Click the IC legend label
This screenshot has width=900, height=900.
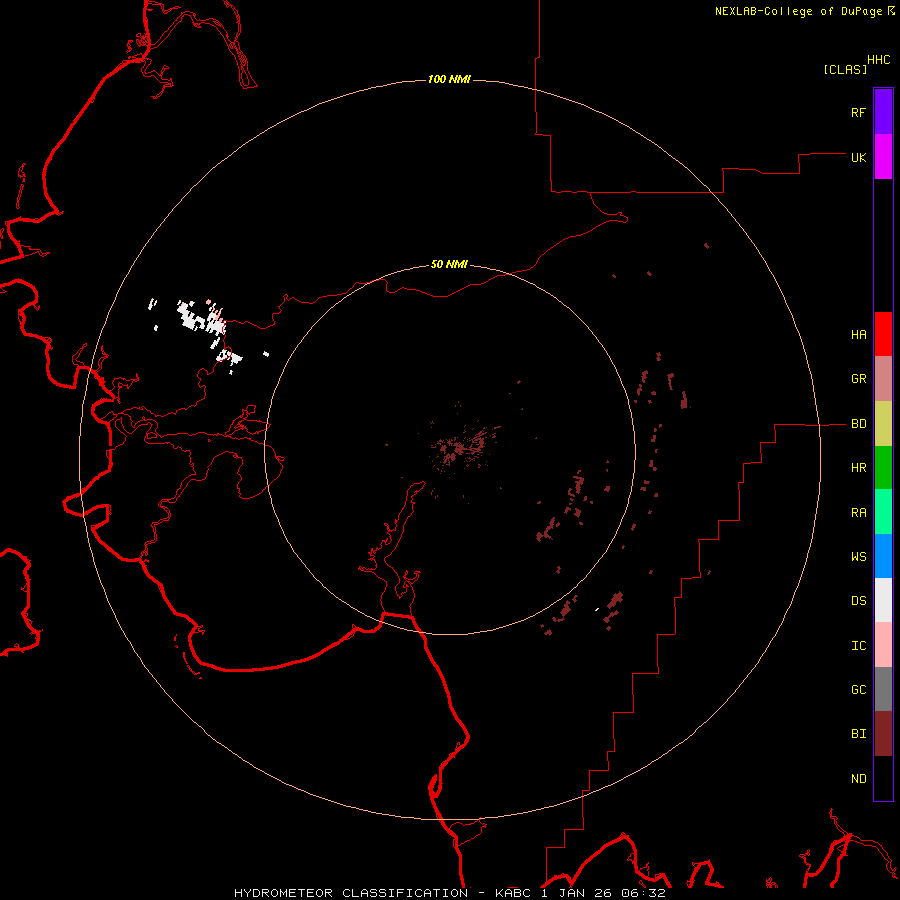click(x=858, y=646)
